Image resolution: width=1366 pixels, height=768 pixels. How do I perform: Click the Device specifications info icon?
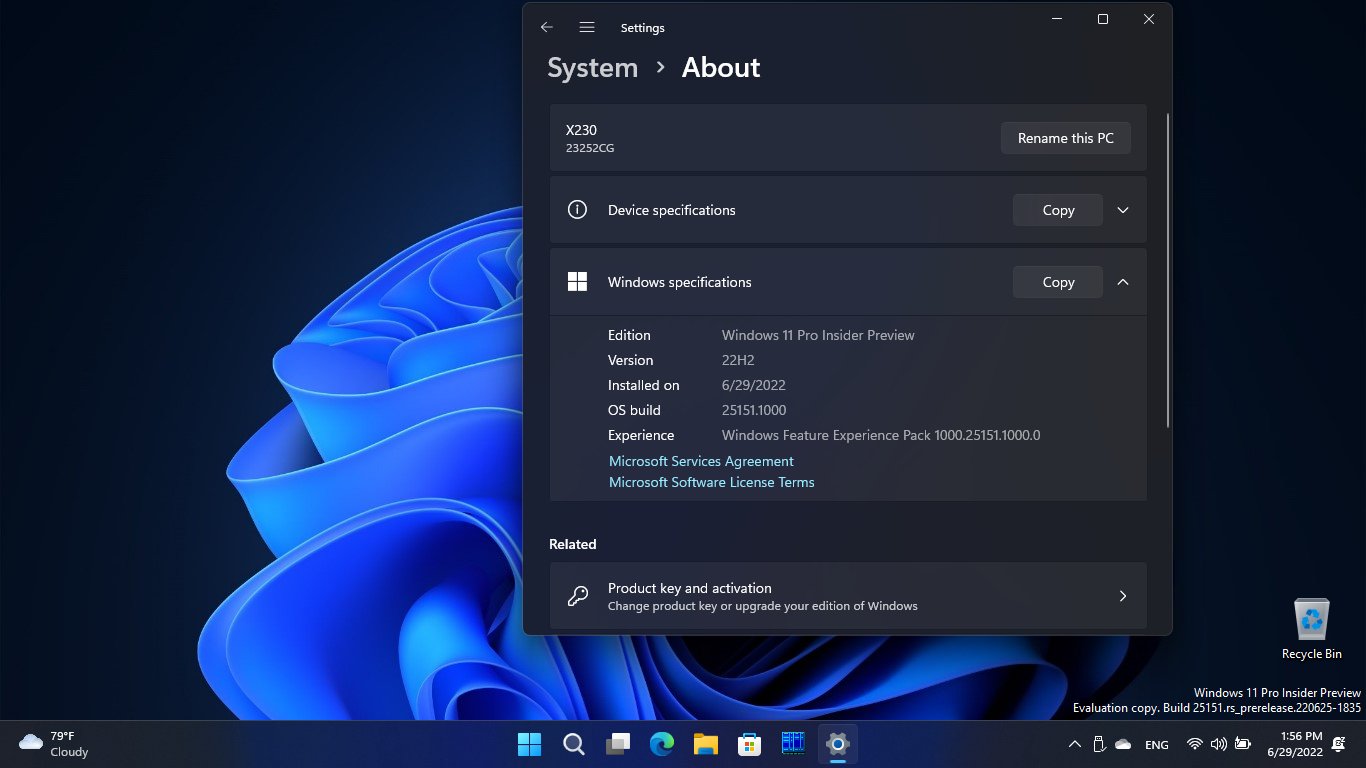click(x=577, y=210)
